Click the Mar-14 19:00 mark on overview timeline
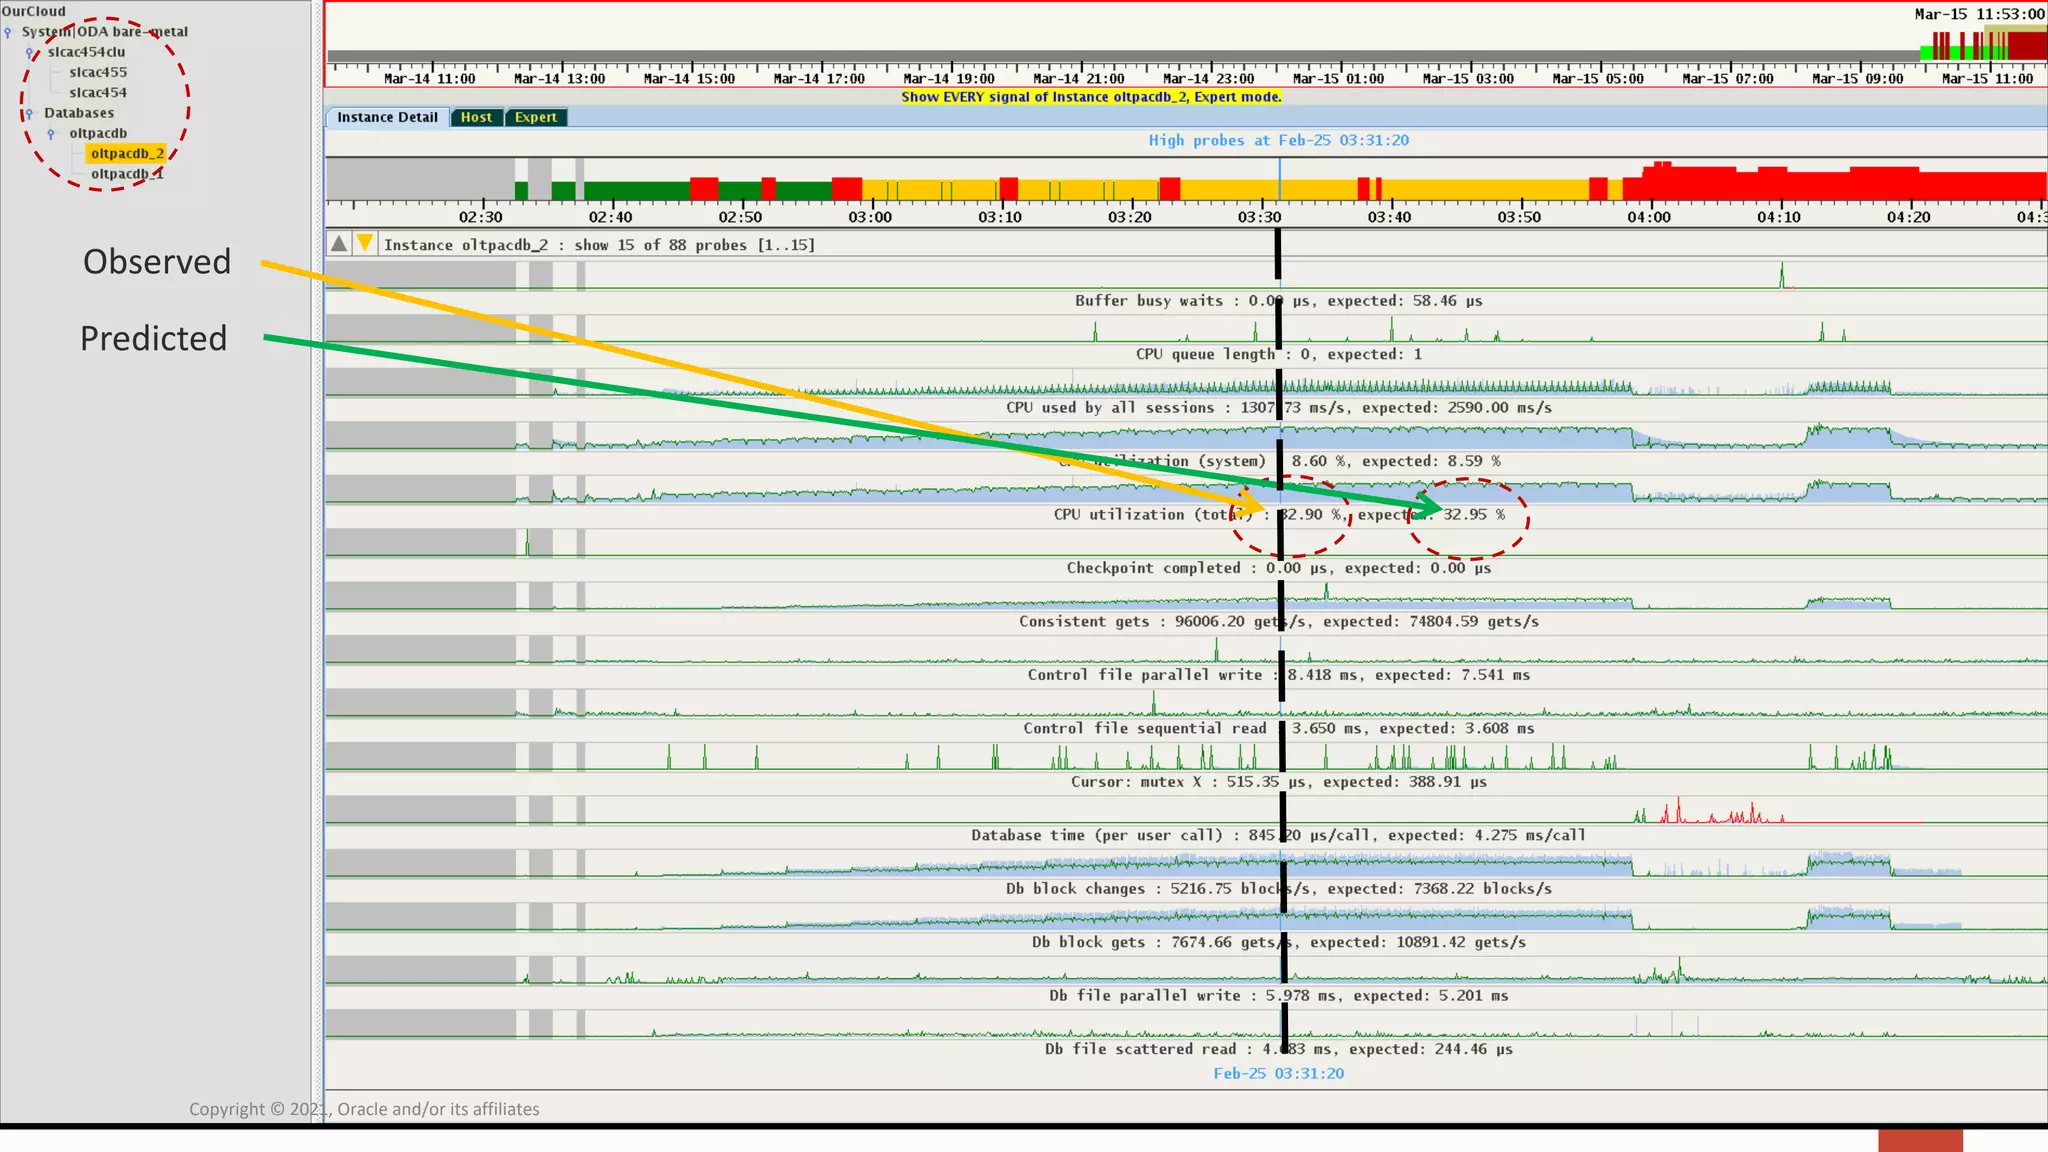This screenshot has height=1152, width=2048. tap(949, 78)
